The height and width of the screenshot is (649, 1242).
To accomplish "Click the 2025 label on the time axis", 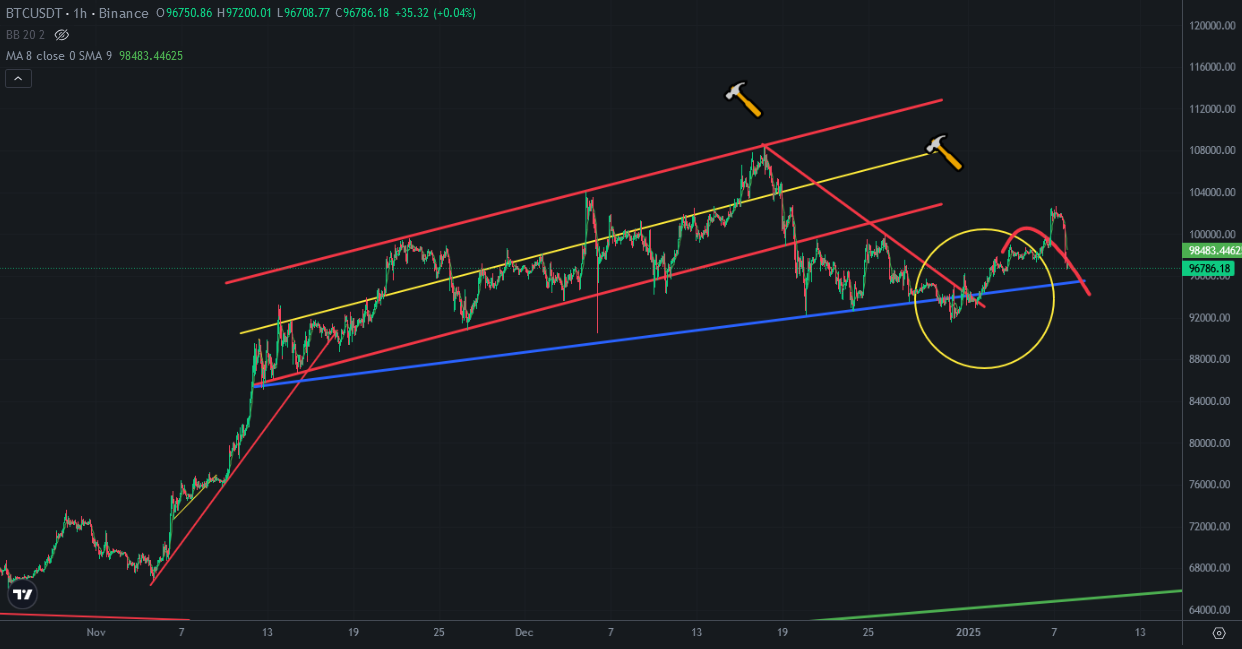I will pos(967,632).
